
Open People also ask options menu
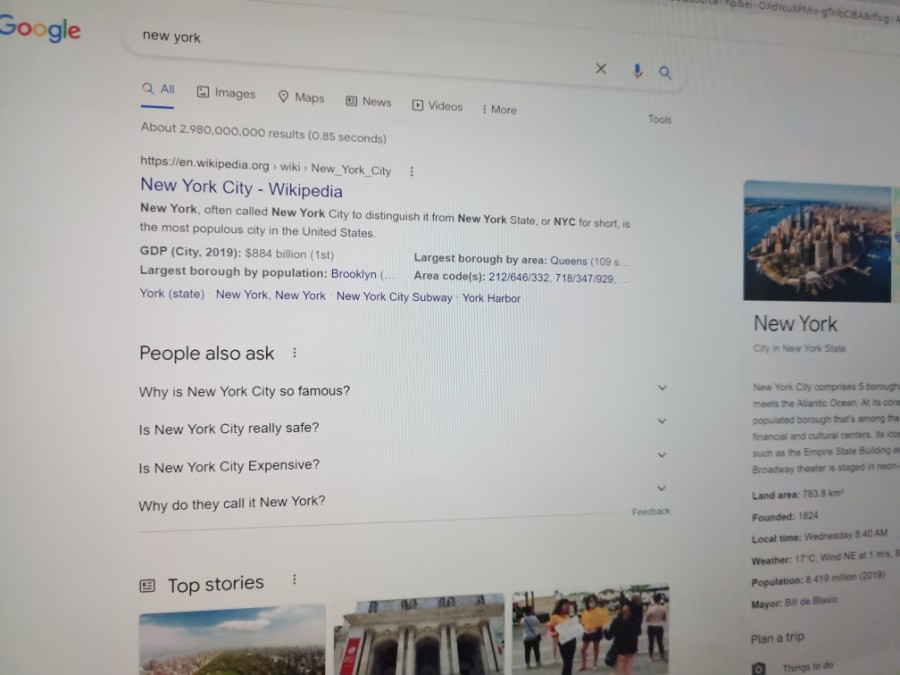click(x=294, y=352)
